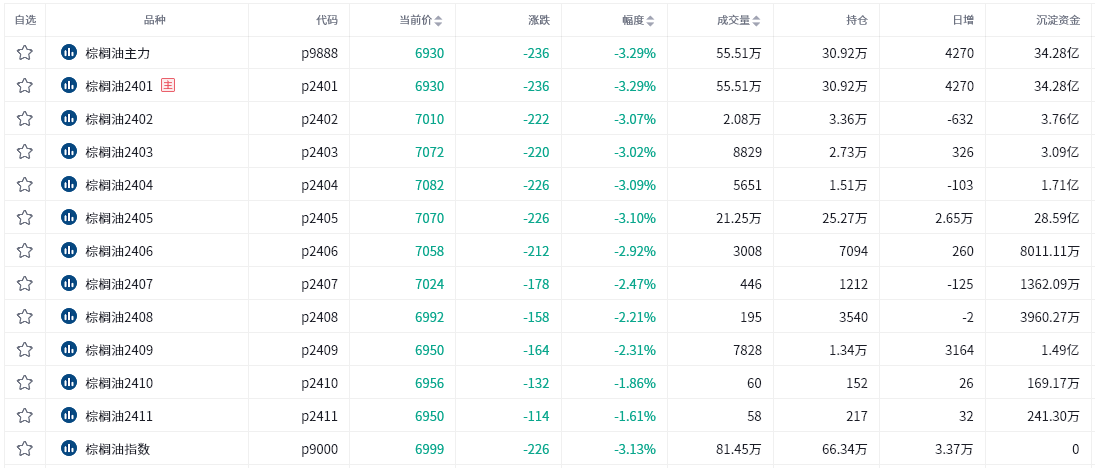Open 棕榈油2404 contract link

coord(119,185)
